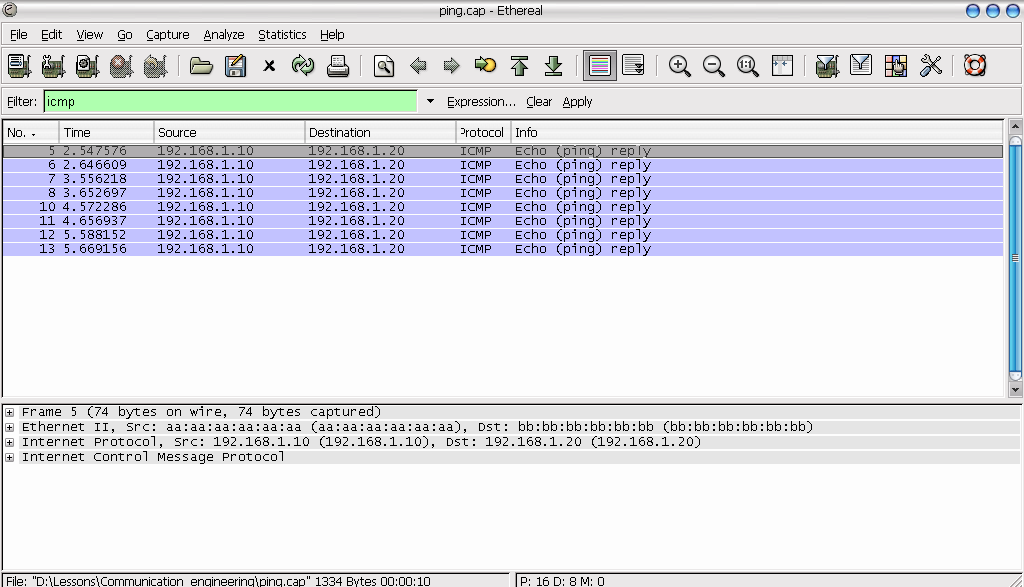Select packet 11 at time 4.656937
This screenshot has width=1024, height=587.
(x=503, y=221)
